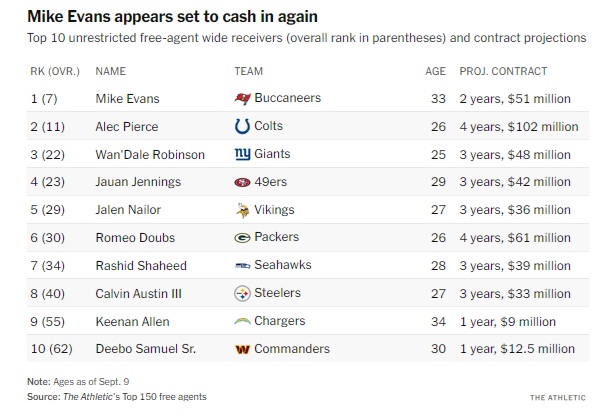This screenshot has height=418, width=604.
Task: Select player name Mike Evans
Action: pyautogui.click(x=127, y=99)
